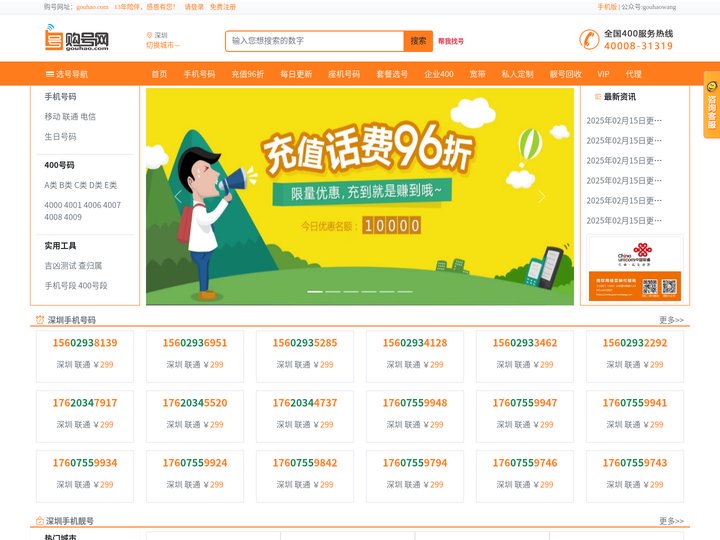Open the 私人定制 nav item
Screen dimensions: 720x540
518,74
